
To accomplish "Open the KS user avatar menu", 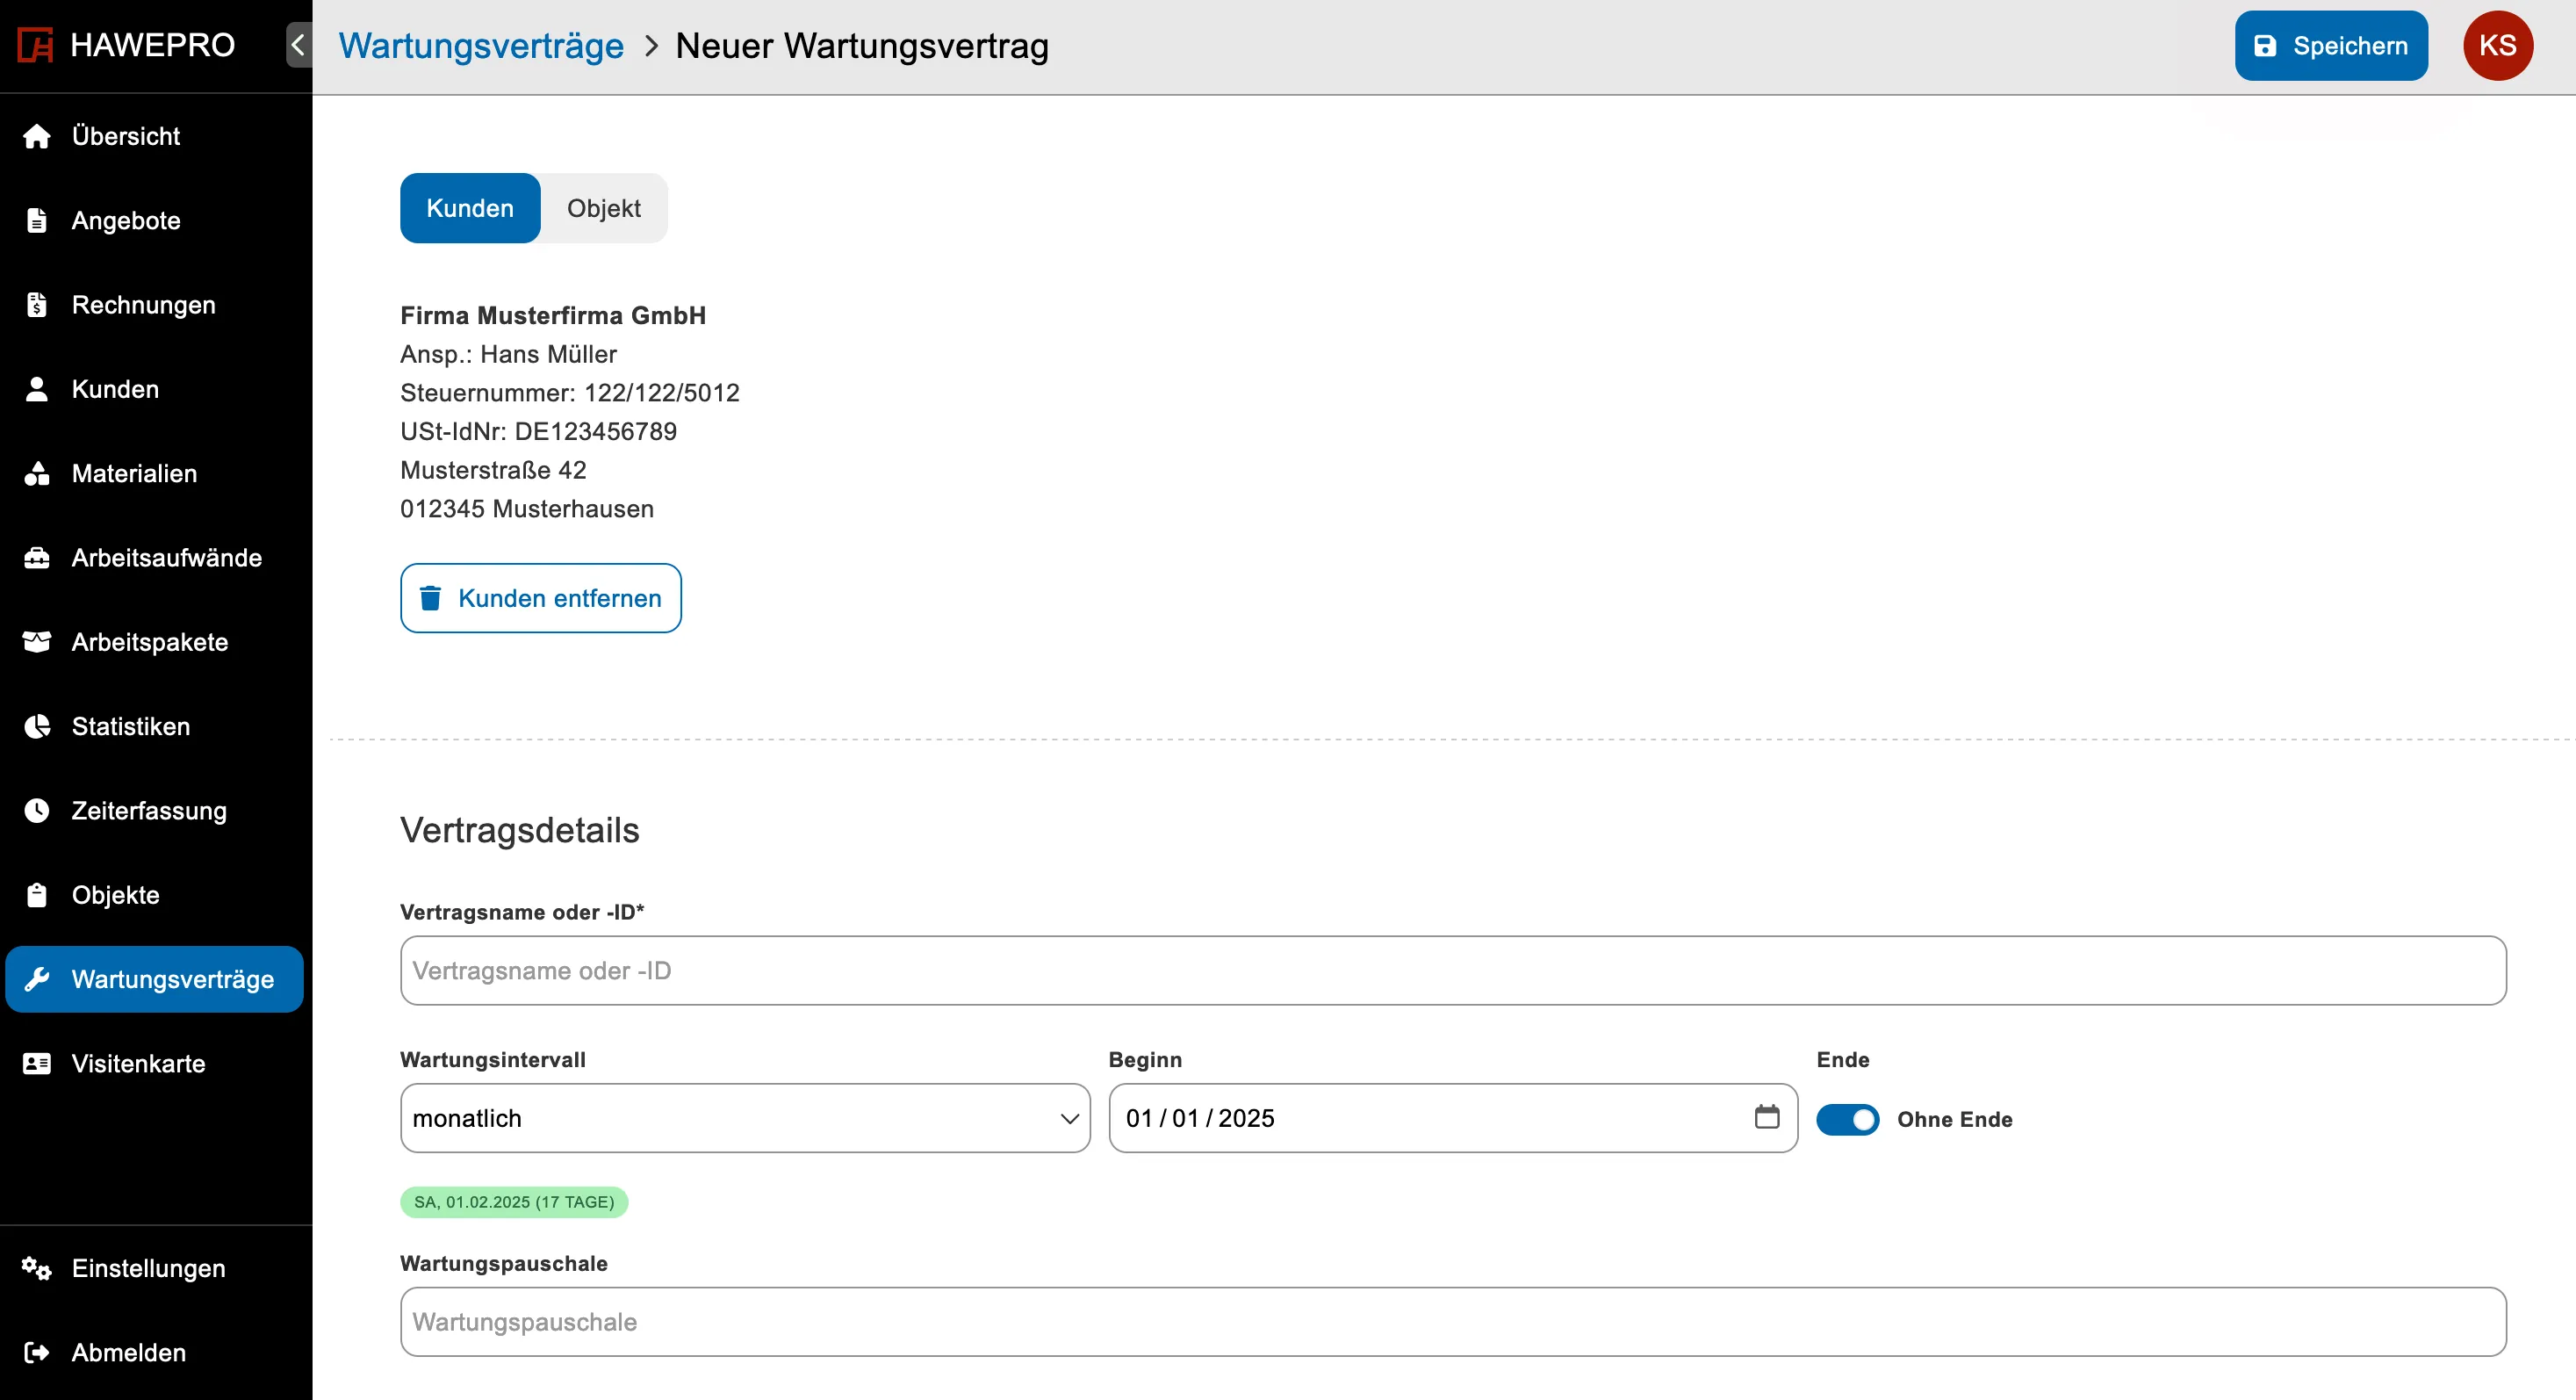I will tap(2497, 45).
